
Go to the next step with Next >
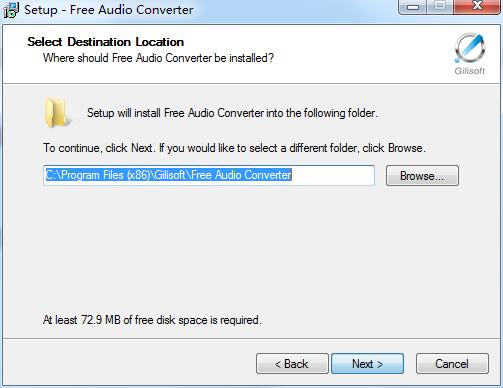[x=367, y=364]
